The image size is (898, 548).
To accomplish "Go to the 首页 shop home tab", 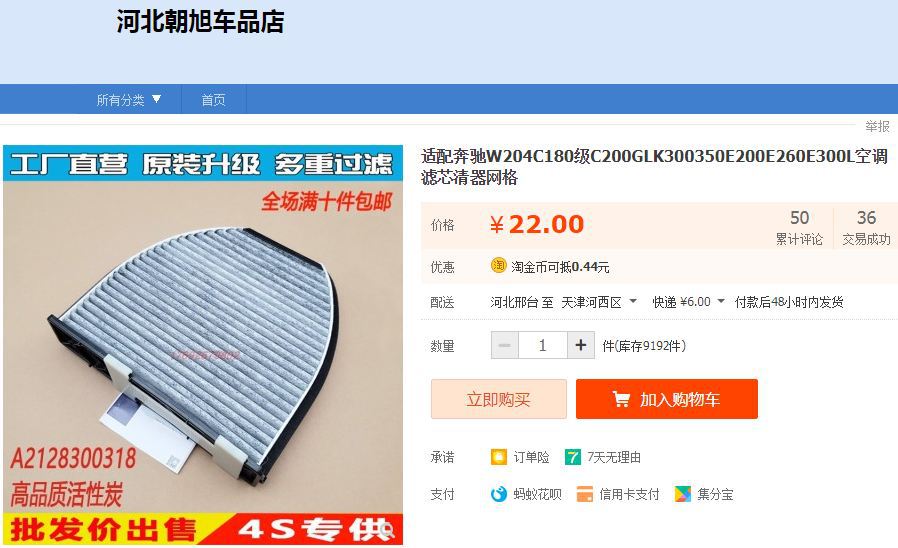I will (214, 100).
